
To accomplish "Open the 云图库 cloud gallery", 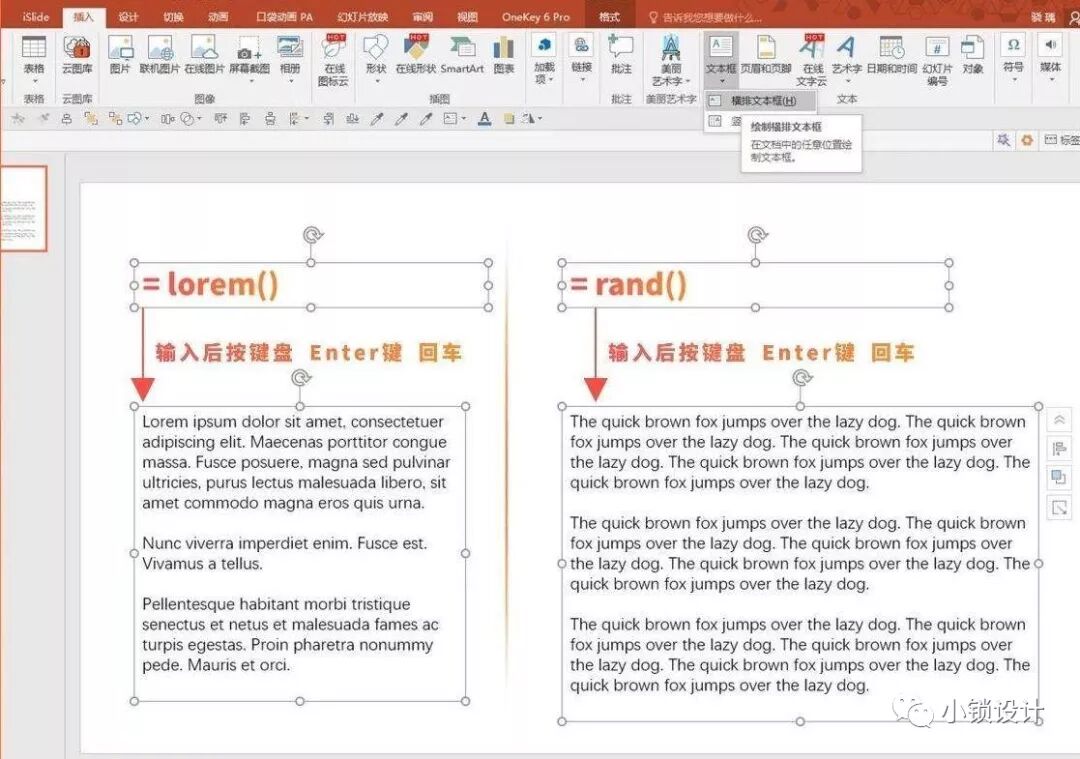I will tap(77, 54).
